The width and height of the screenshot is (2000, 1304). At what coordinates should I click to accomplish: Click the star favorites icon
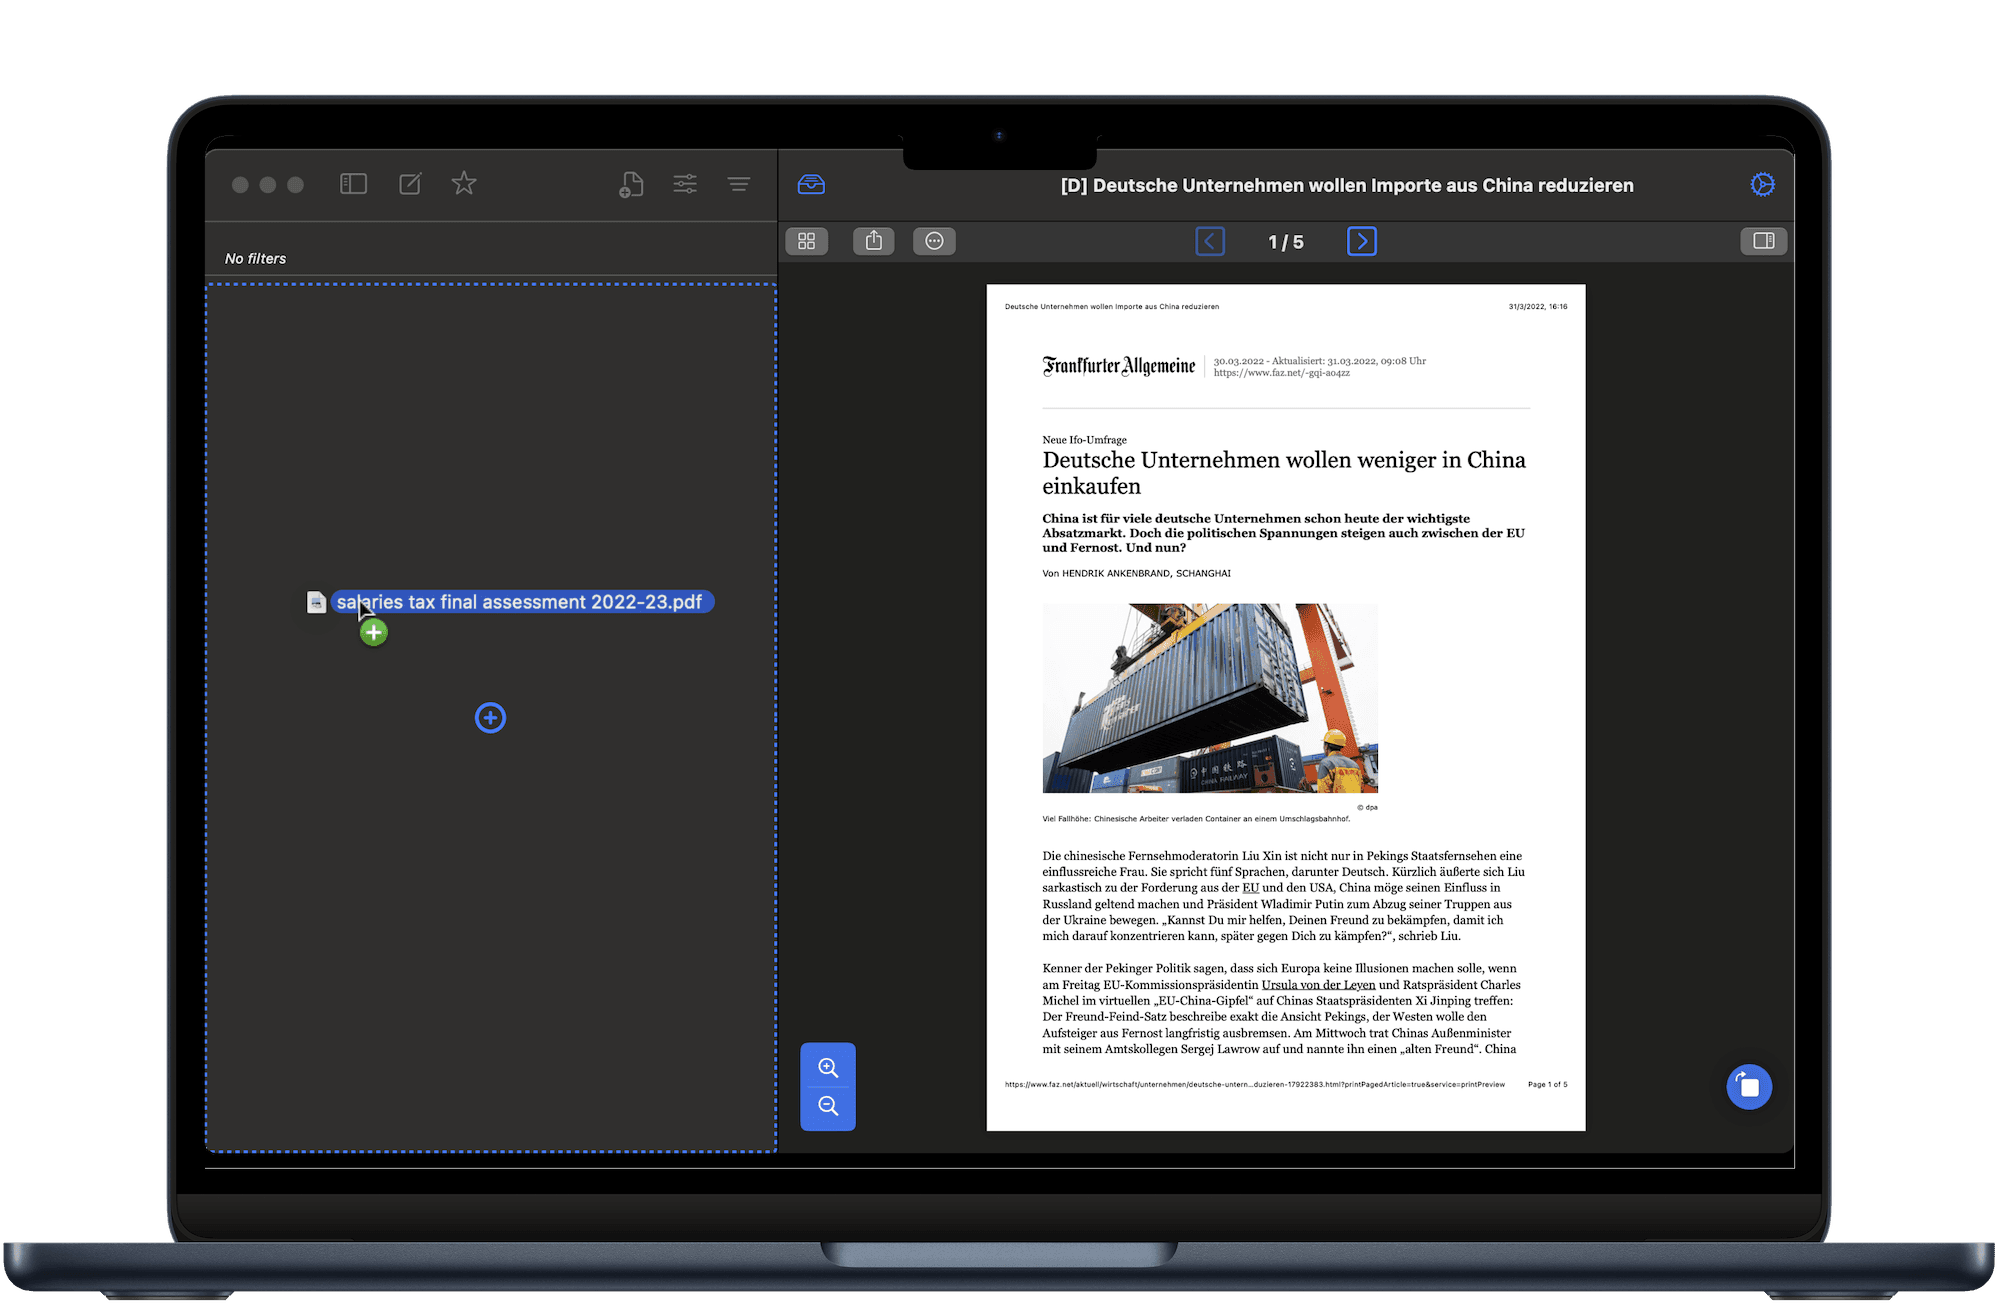[464, 184]
